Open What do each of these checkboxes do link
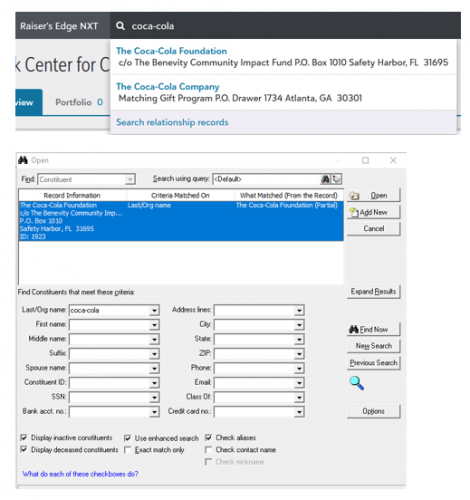470x500 pixels. (80, 474)
